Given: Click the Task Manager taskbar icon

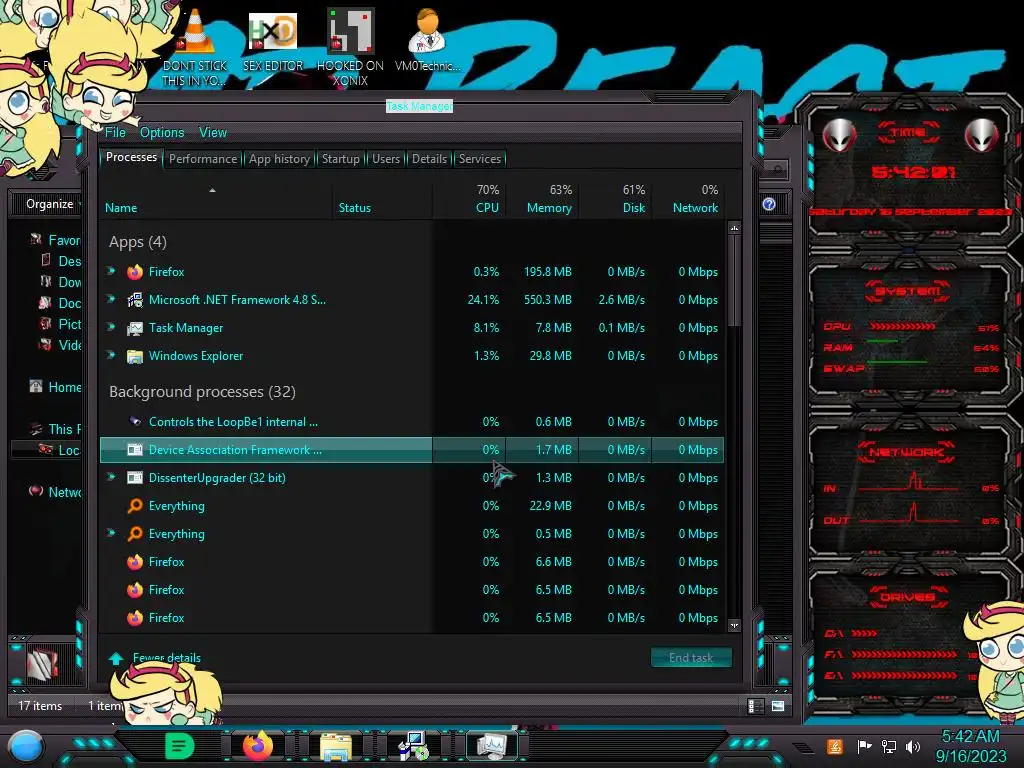Looking at the screenshot, I should pyautogui.click(x=491, y=746).
